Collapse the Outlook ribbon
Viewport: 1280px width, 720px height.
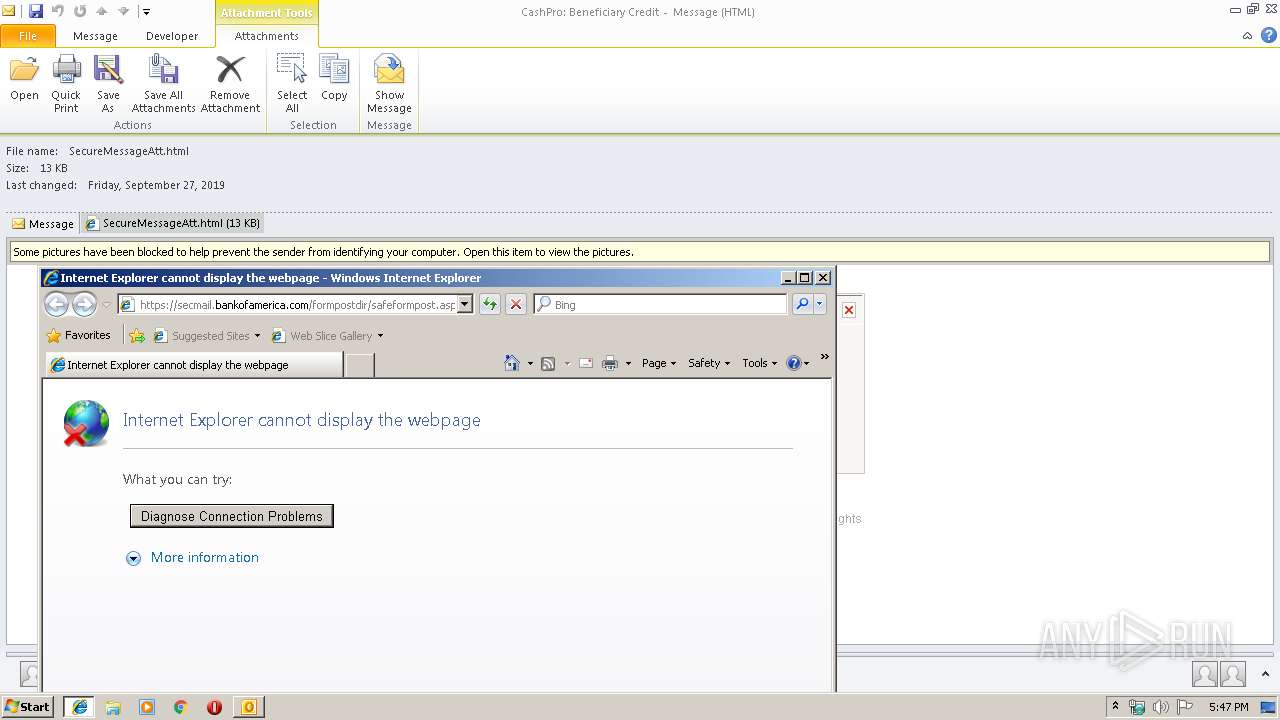1247,36
